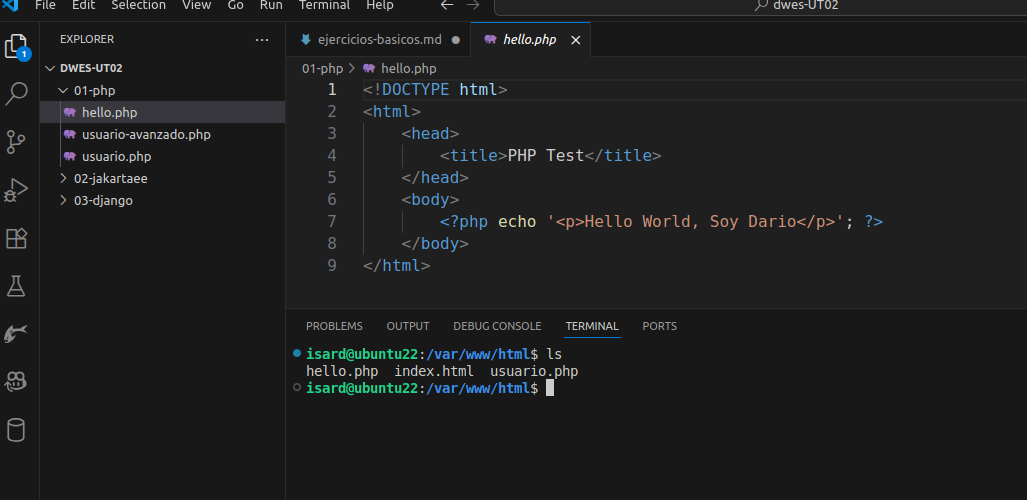Close the hello.php editor tab
The image size is (1027, 500).
click(576, 40)
